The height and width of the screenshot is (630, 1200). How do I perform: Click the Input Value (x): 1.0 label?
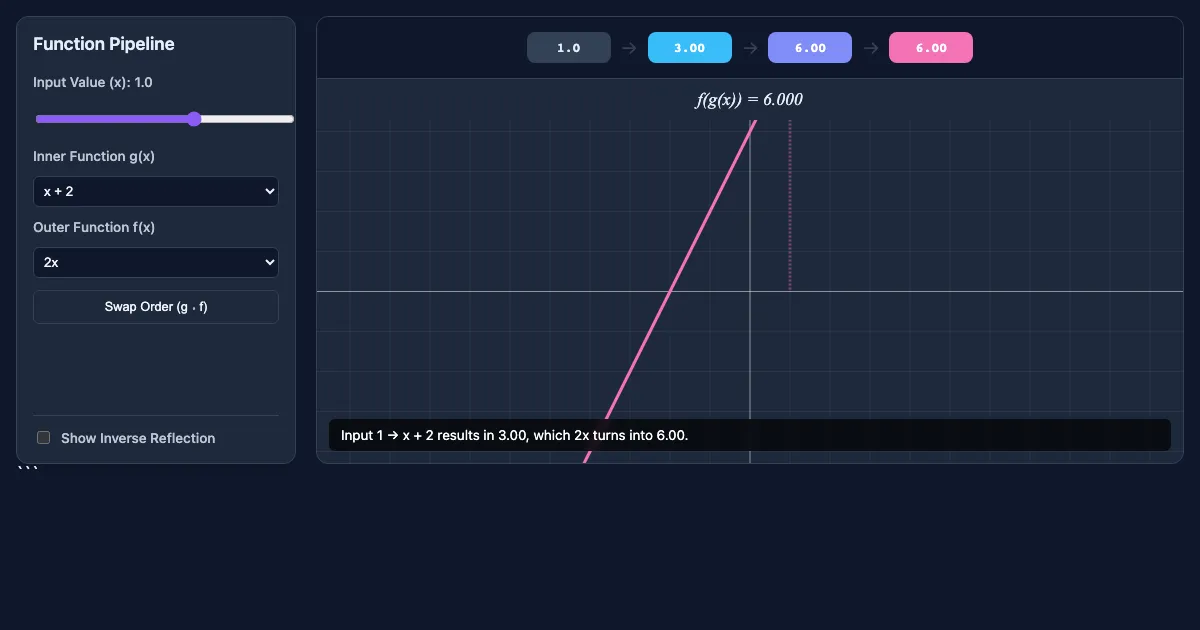[93, 82]
